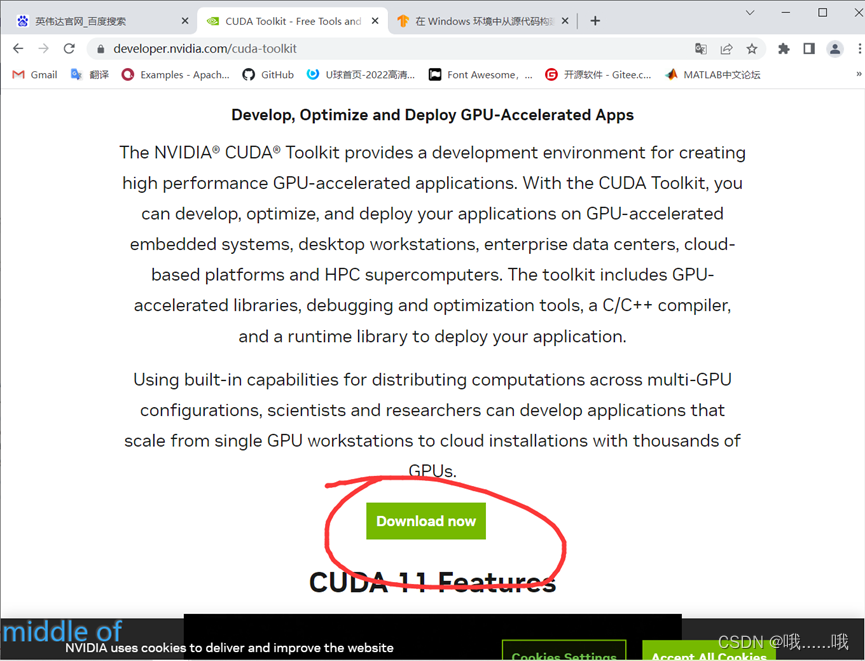
Task: Go back to the previous page
Action: (18, 49)
